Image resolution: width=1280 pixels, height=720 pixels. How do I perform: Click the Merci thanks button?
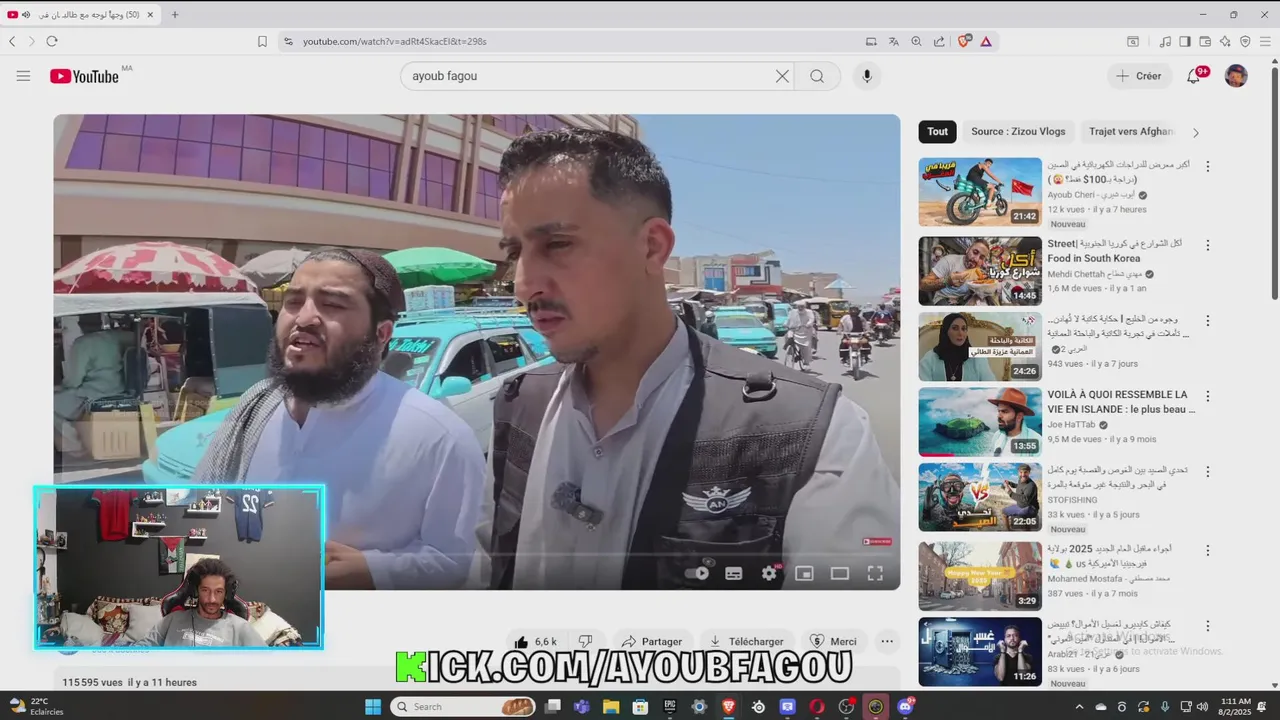pos(833,642)
